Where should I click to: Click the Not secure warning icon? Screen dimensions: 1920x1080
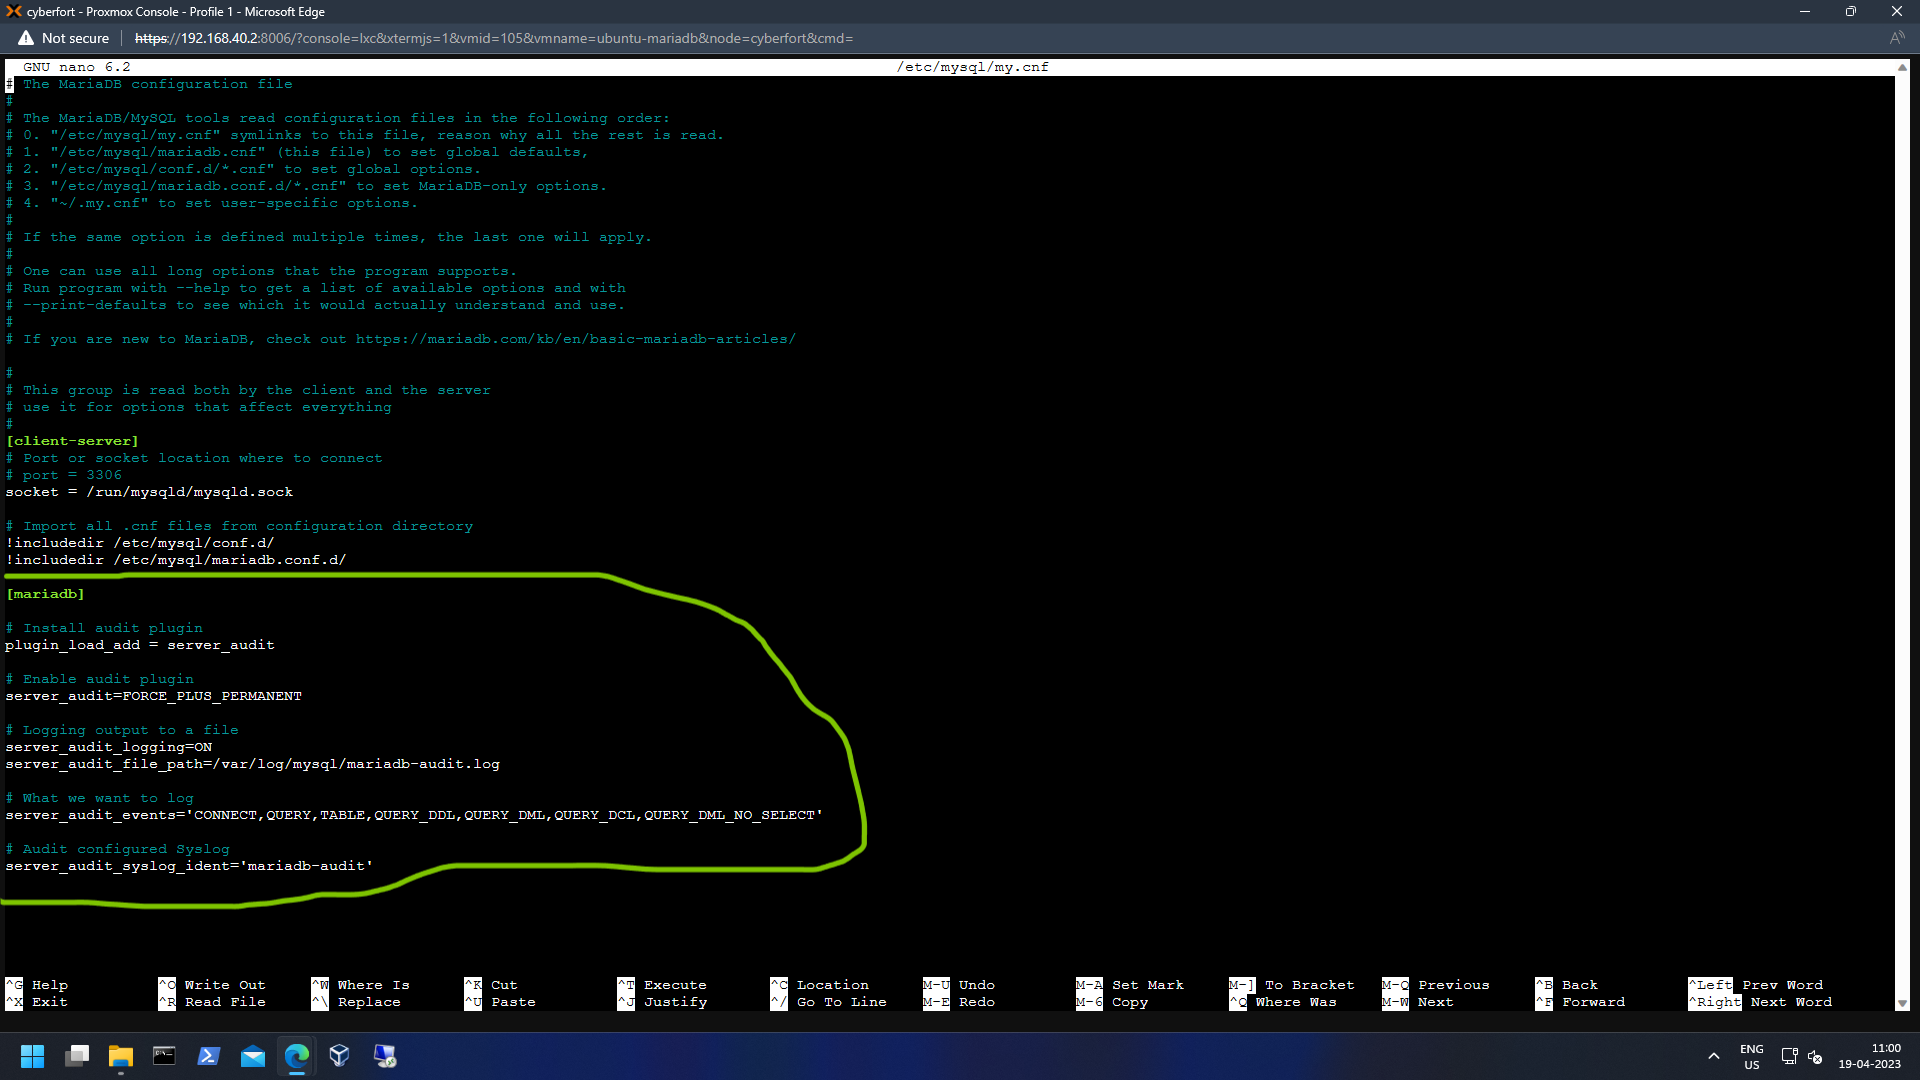click(26, 38)
